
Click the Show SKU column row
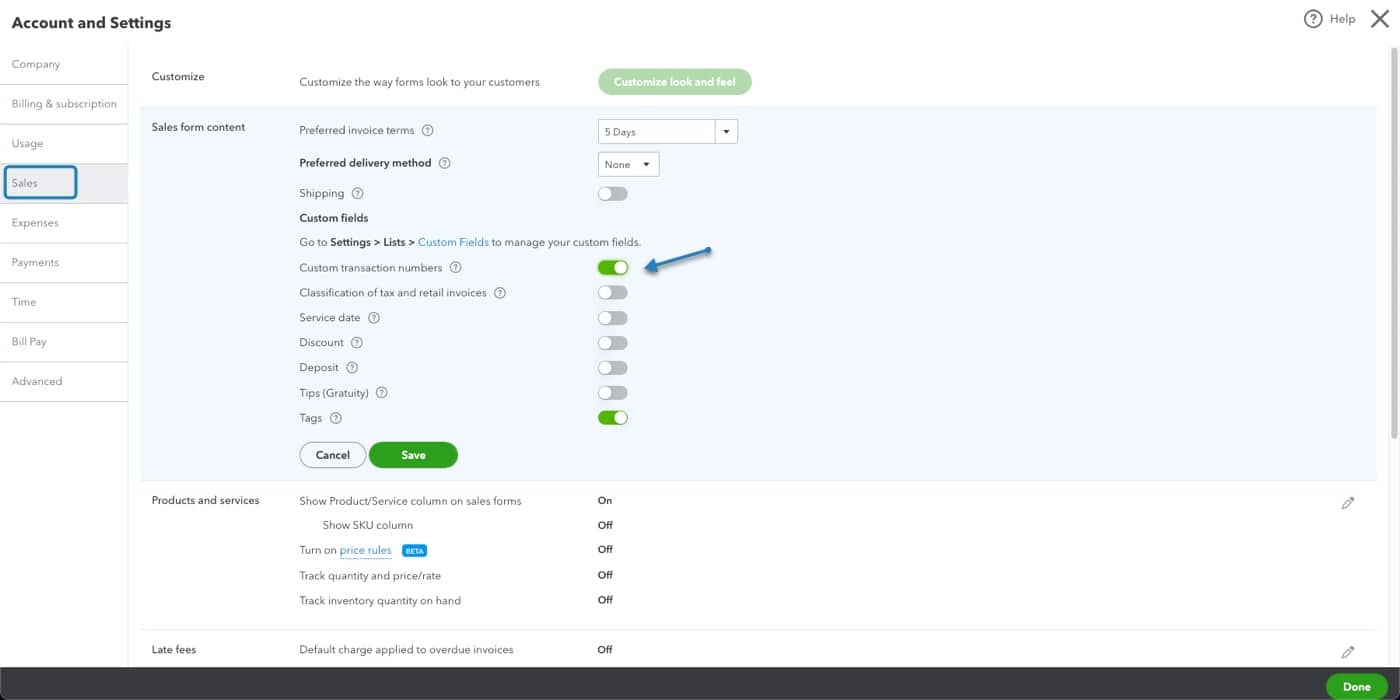(x=367, y=525)
